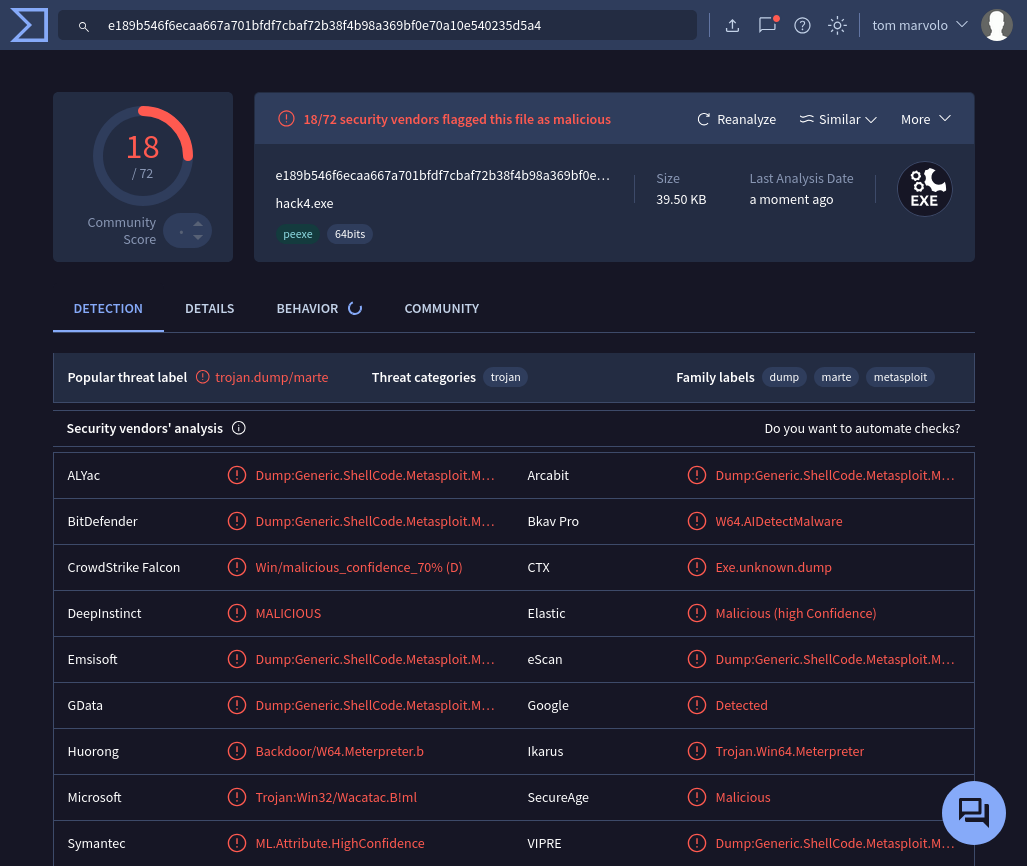Viewport: 1027px width, 866px height.
Task: Open the user profile avatar
Action: coord(997,25)
